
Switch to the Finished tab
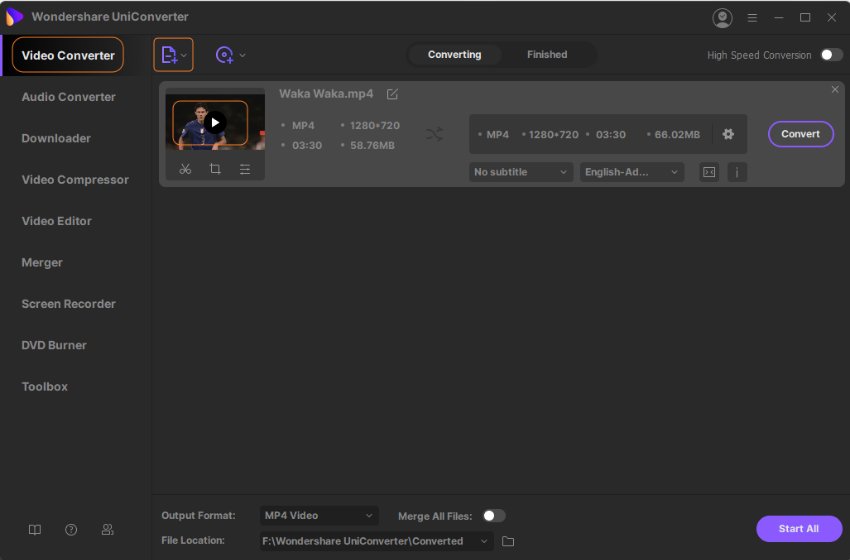point(547,55)
